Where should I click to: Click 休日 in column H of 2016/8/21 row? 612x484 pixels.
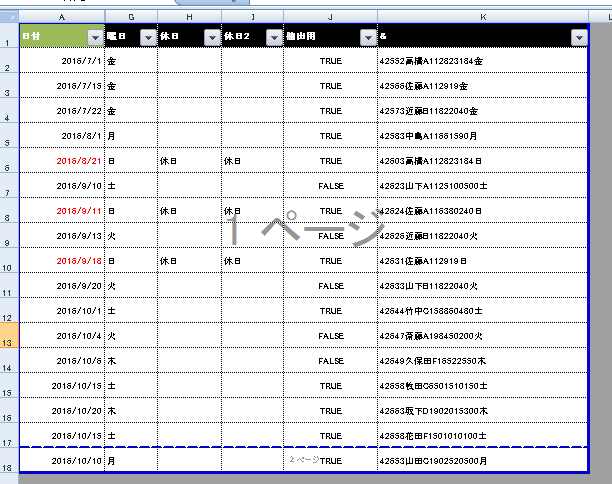click(x=189, y=160)
